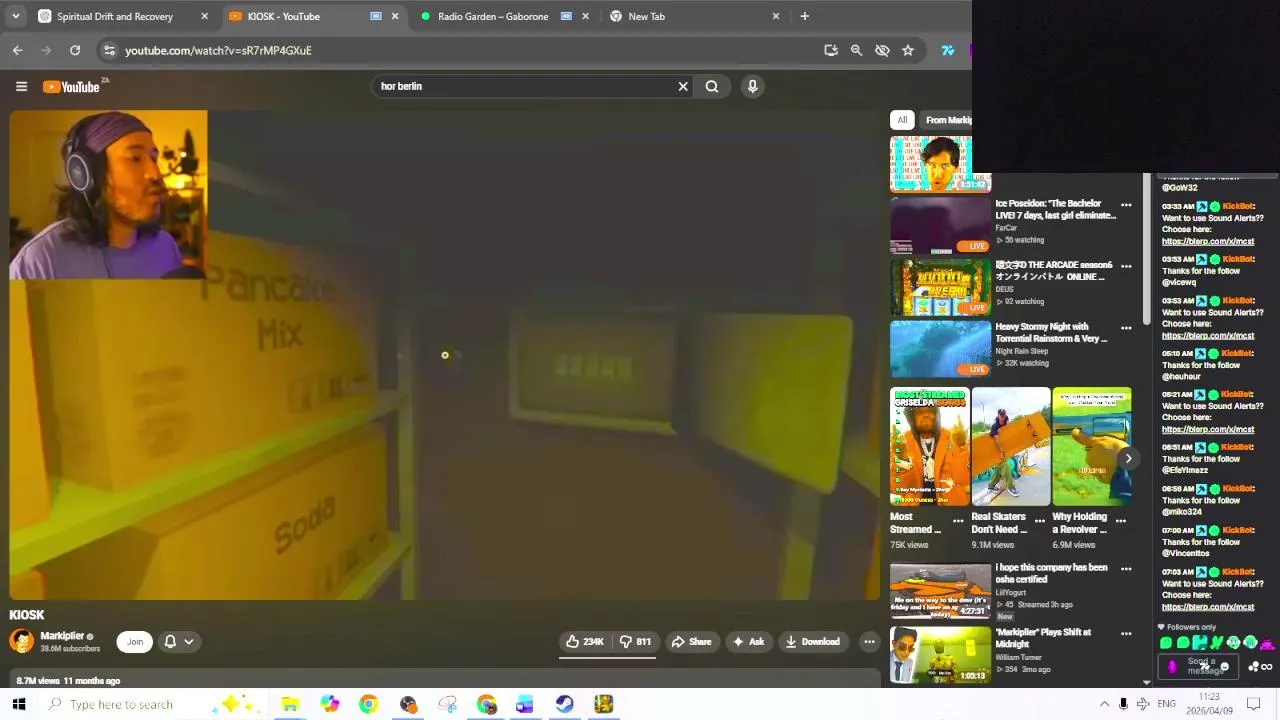Open the Markiplier channel name link
Viewport: 1280px width, 720px height.
pos(62,636)
